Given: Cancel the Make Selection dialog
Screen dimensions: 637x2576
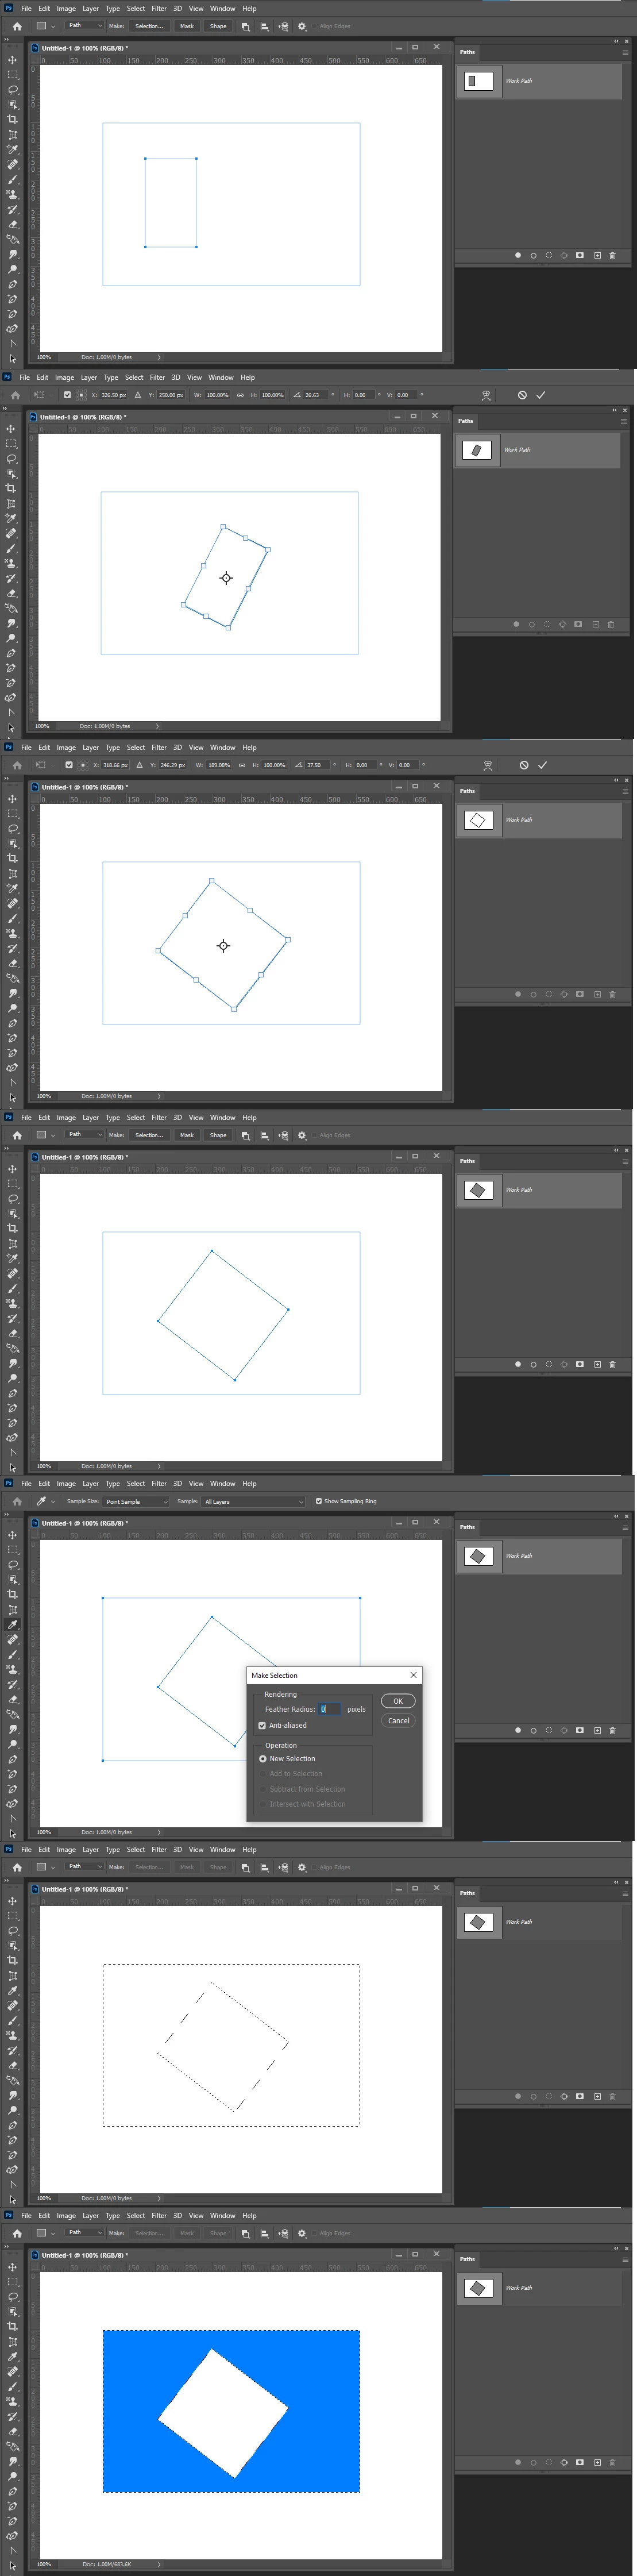Looking at the screenshot, I should pyautogui.click(x=398, y=1721).
